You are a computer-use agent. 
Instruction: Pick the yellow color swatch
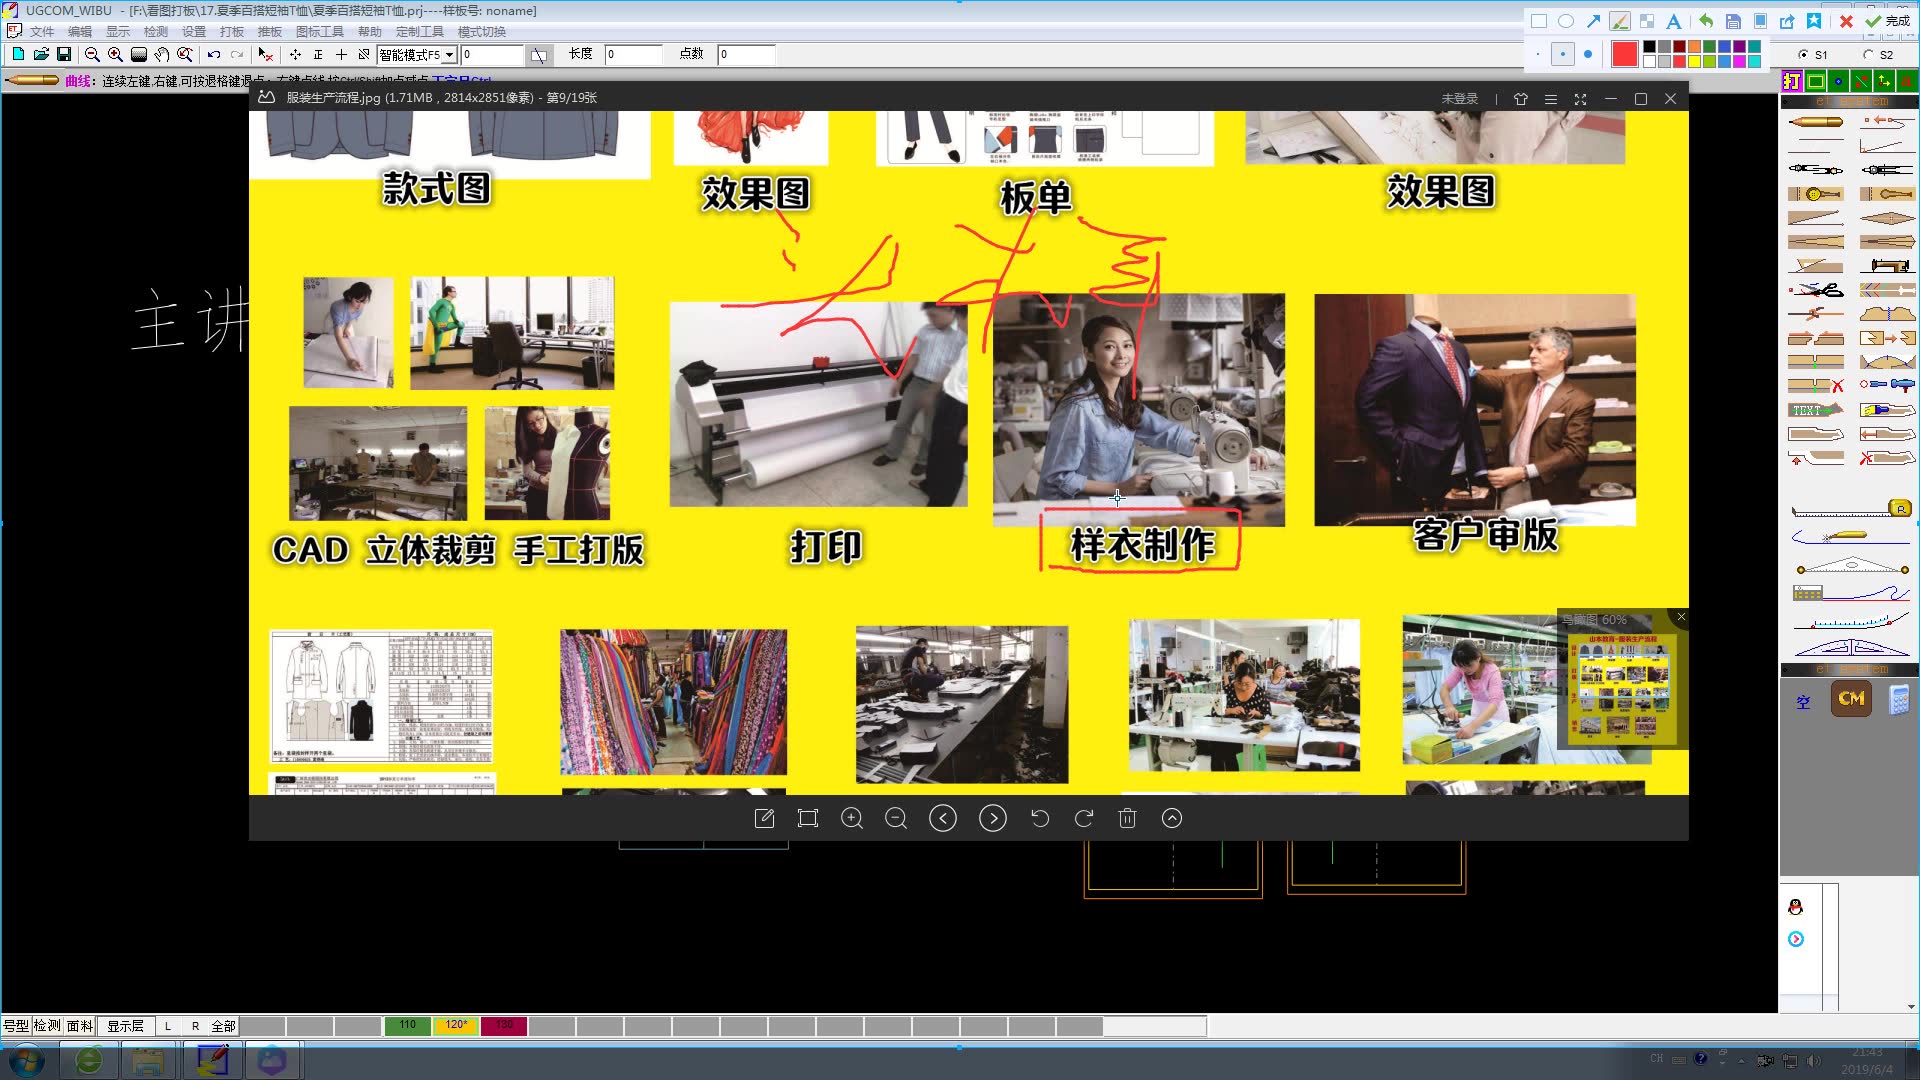click(1694, 62)
